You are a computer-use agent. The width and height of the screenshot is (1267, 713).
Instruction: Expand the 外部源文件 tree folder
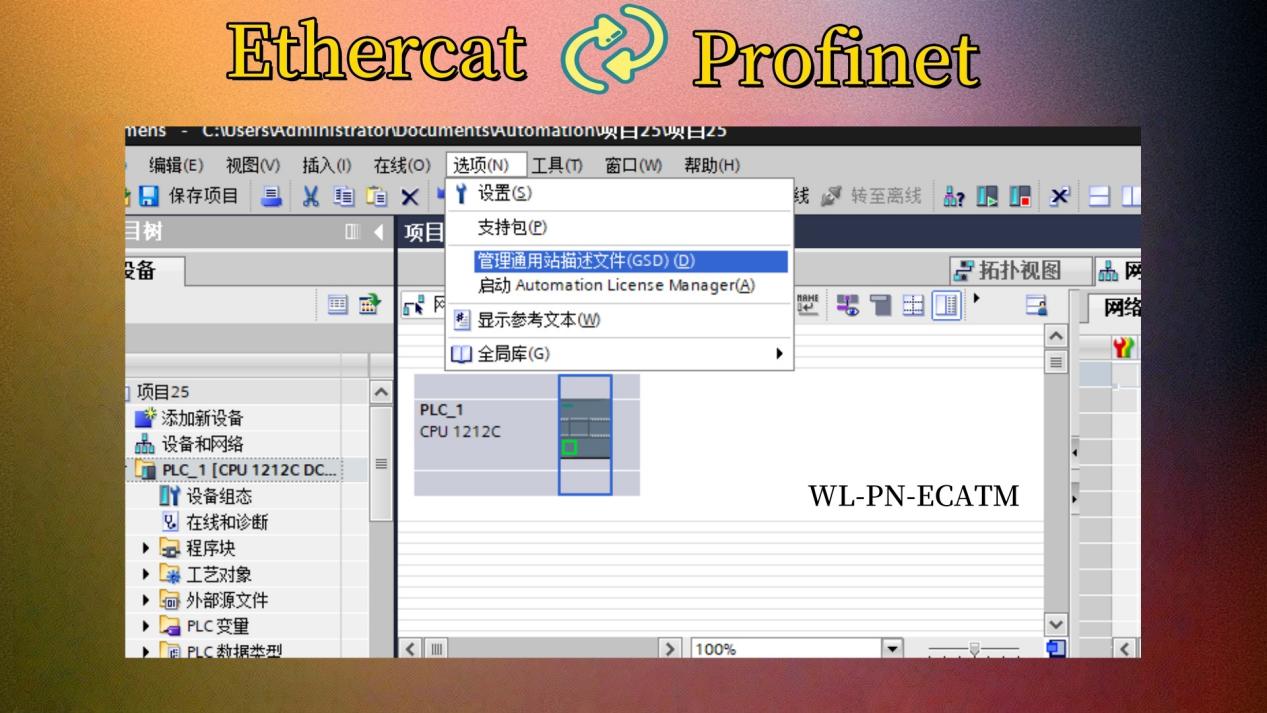click(146, 600)
